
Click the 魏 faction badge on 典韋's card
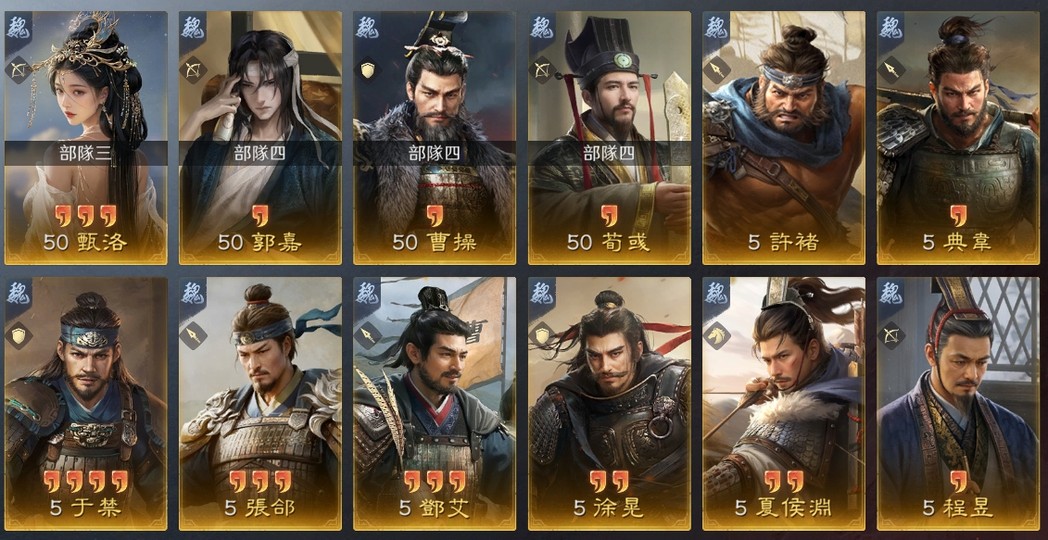point(891,27)
